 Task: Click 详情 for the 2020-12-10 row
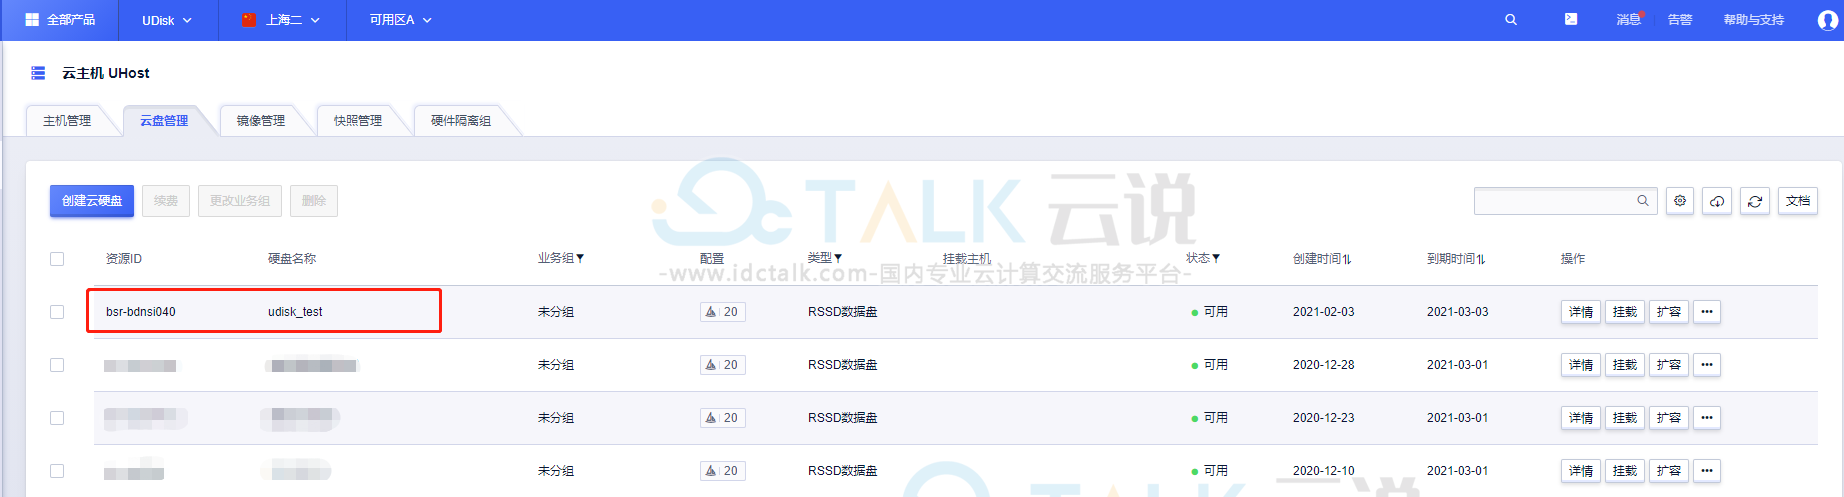pyautogui.click(x=1581, y=471)
